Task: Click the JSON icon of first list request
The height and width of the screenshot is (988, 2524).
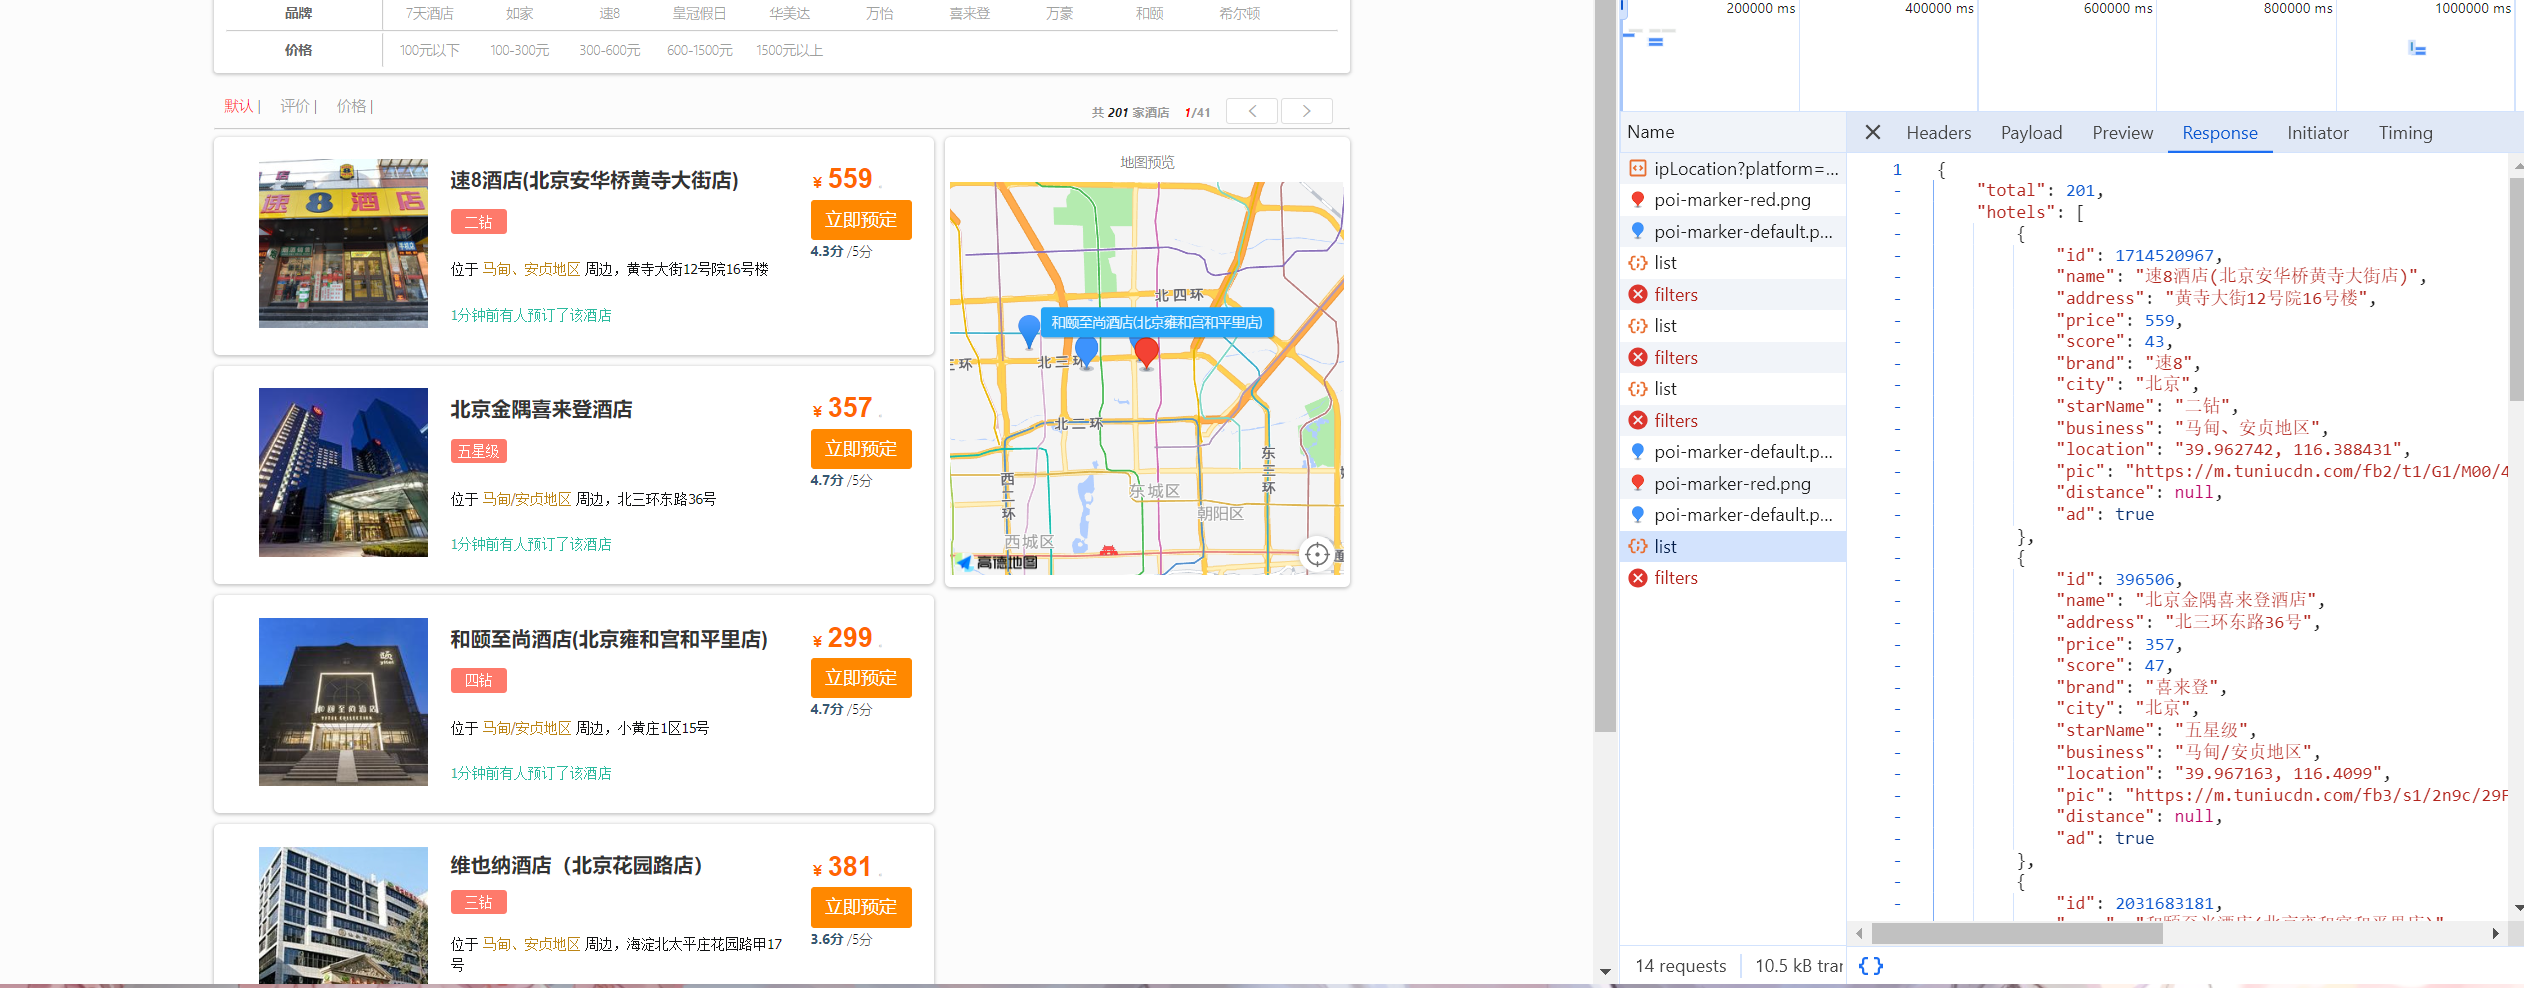Action: pos(1638,263)
